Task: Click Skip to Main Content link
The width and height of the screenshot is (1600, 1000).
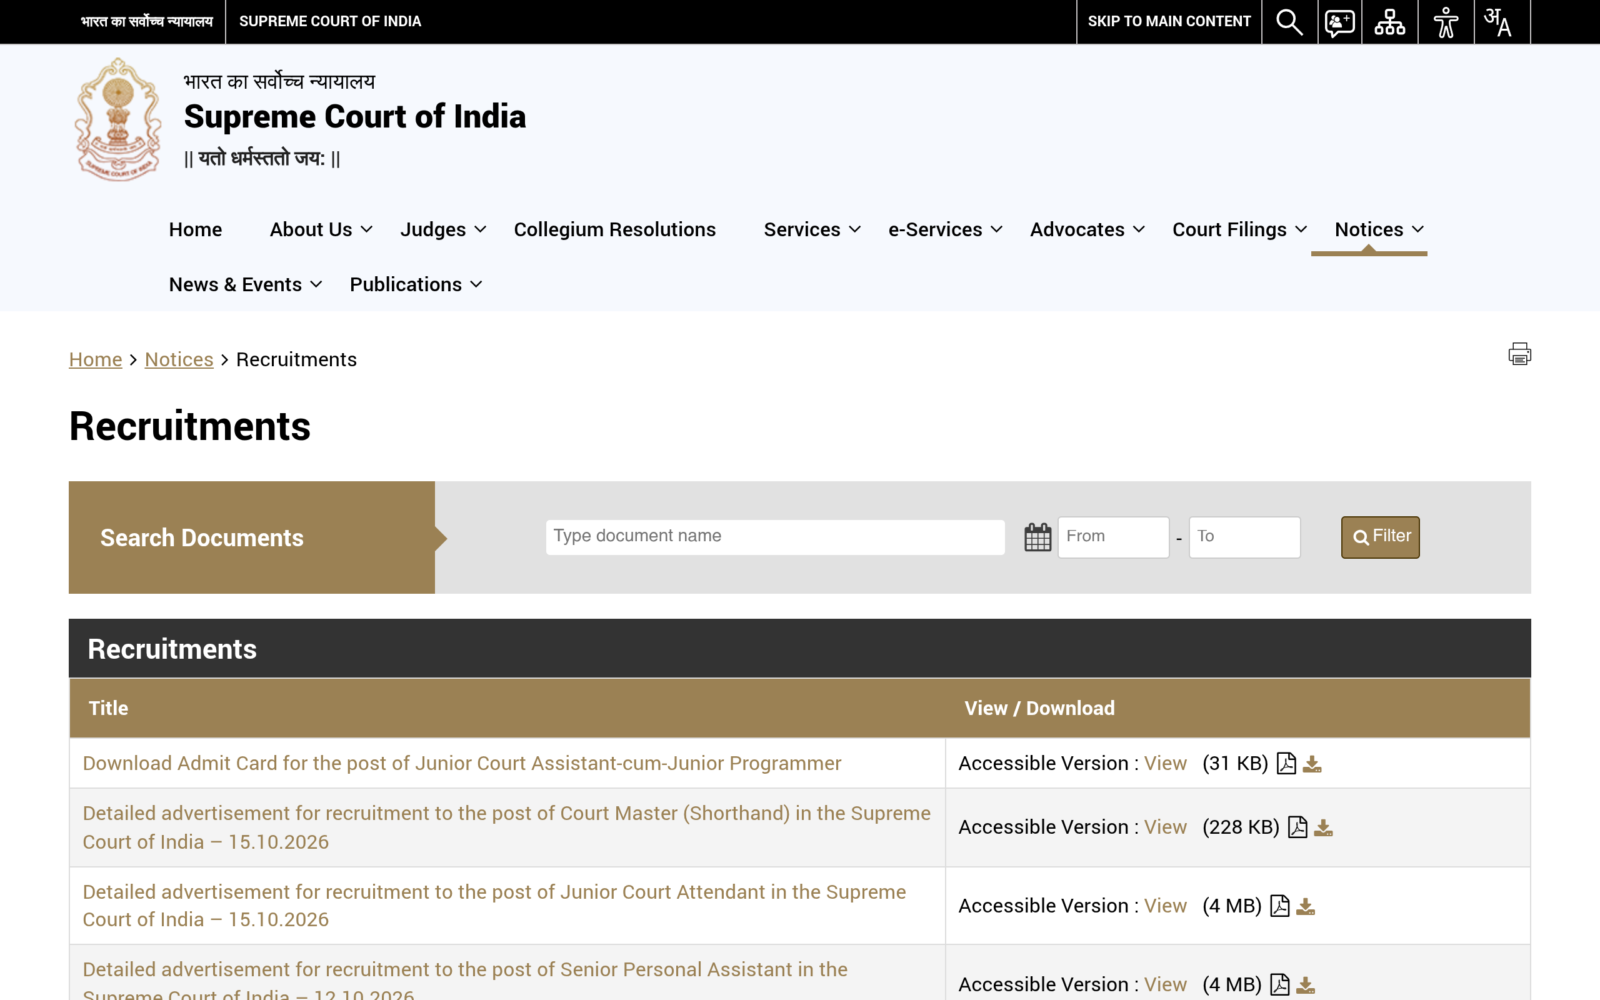Action: [1169, 21]
